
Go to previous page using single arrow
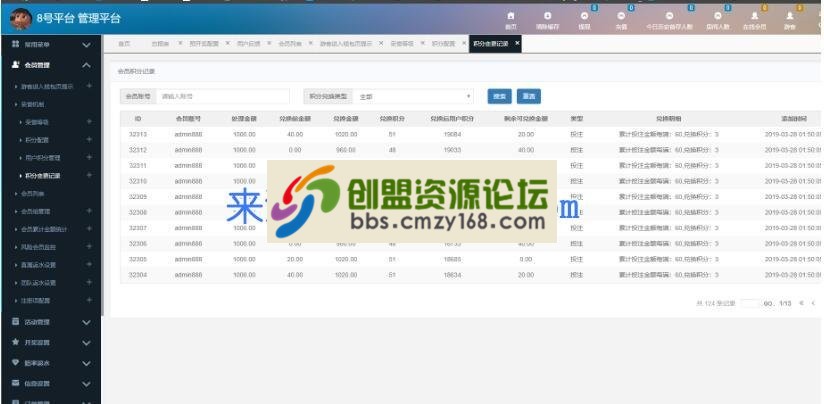812,303
